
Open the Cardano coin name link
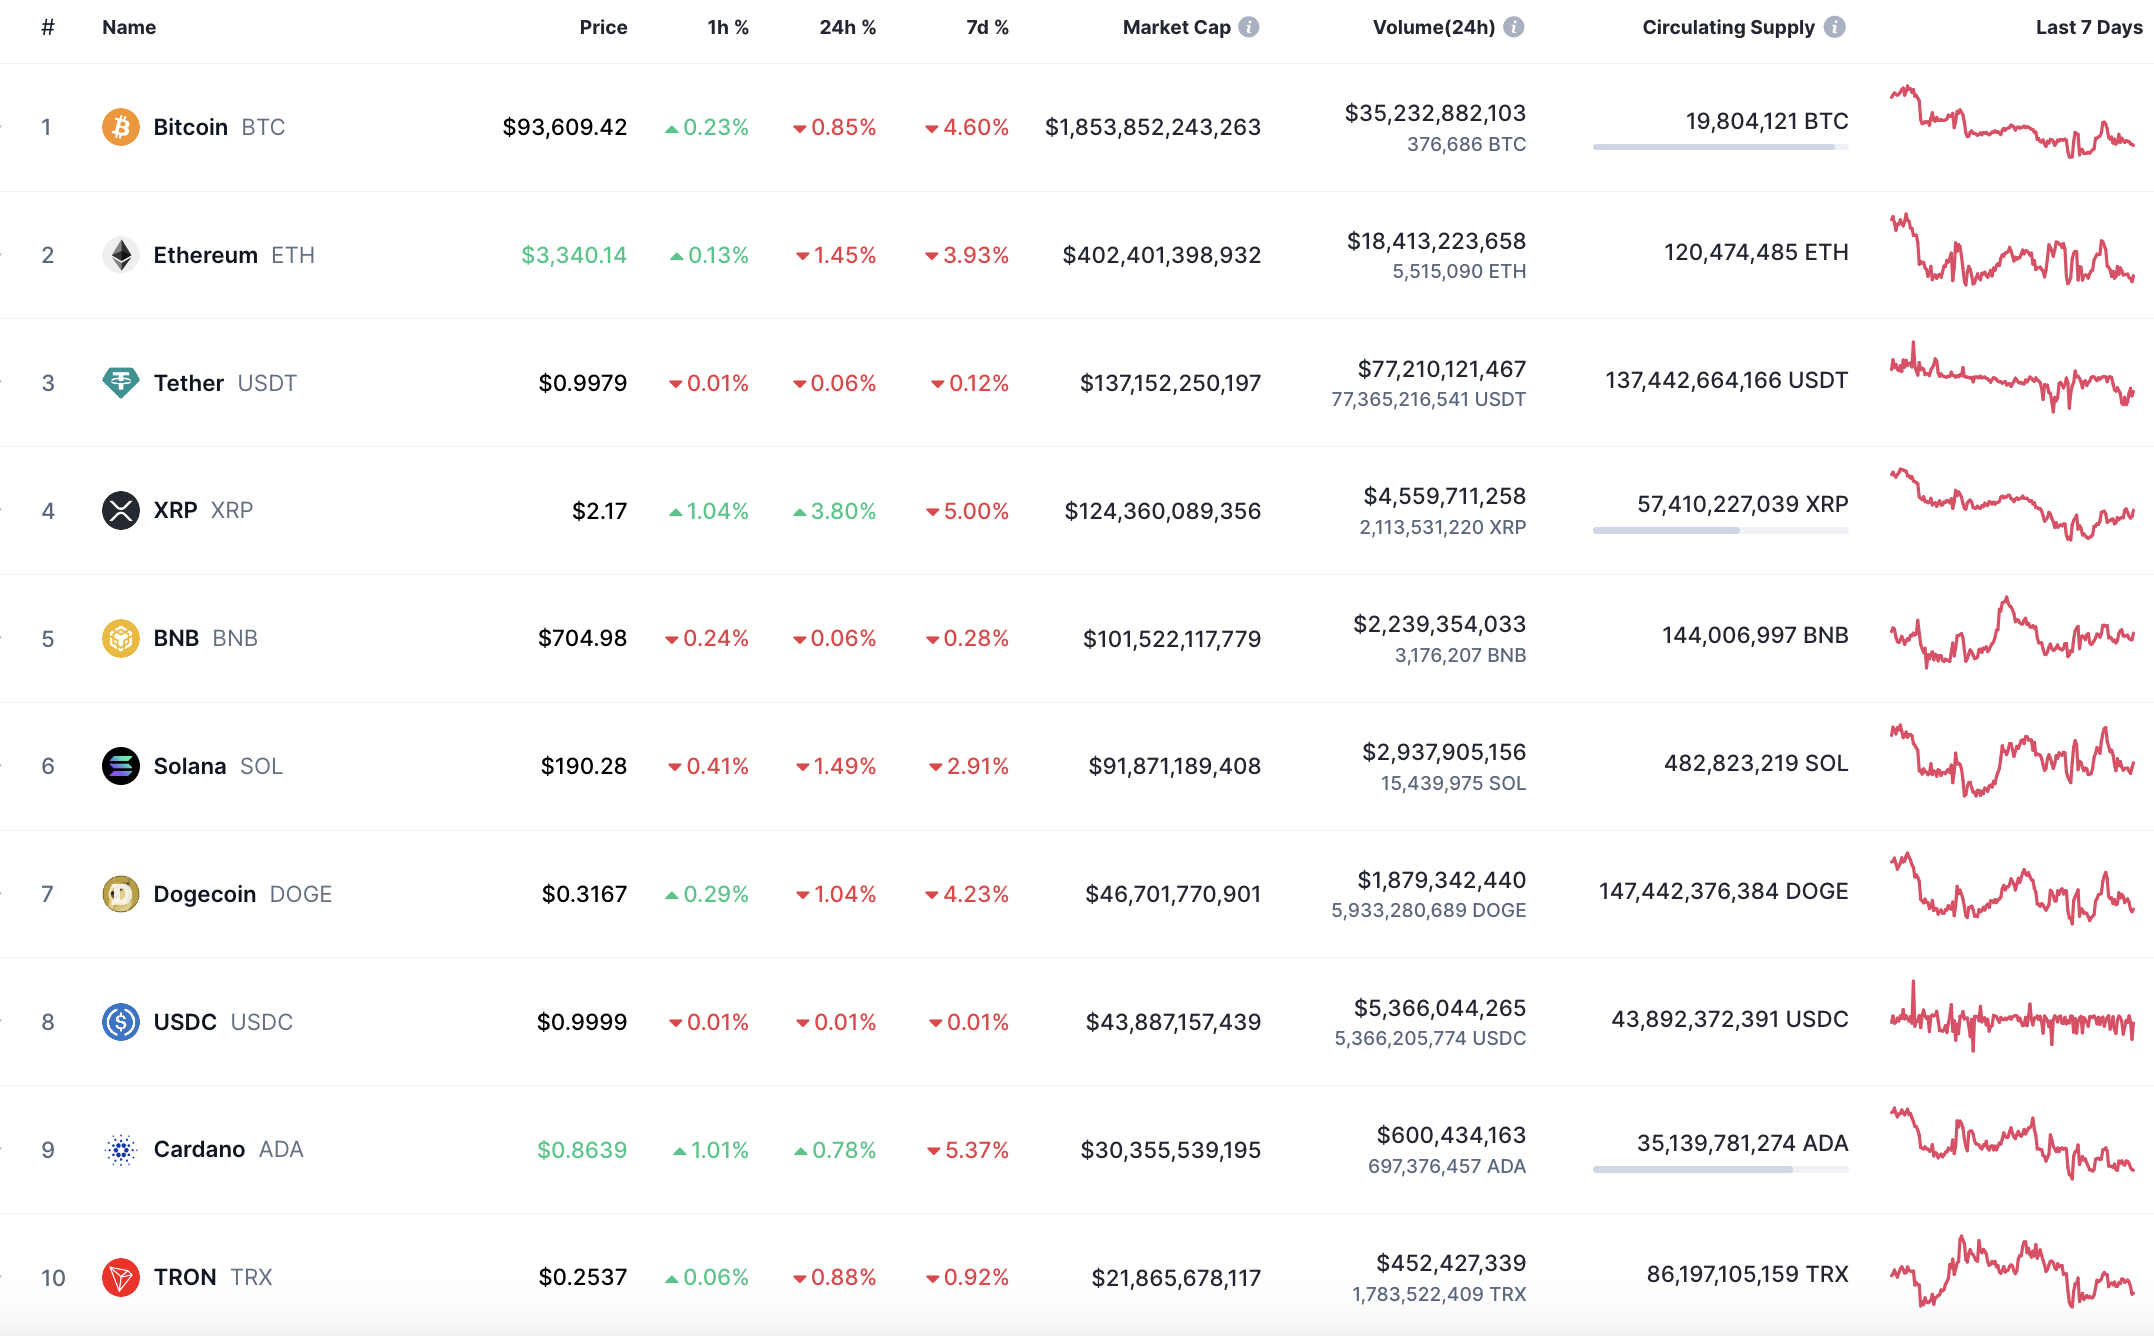coord(199,1149)
